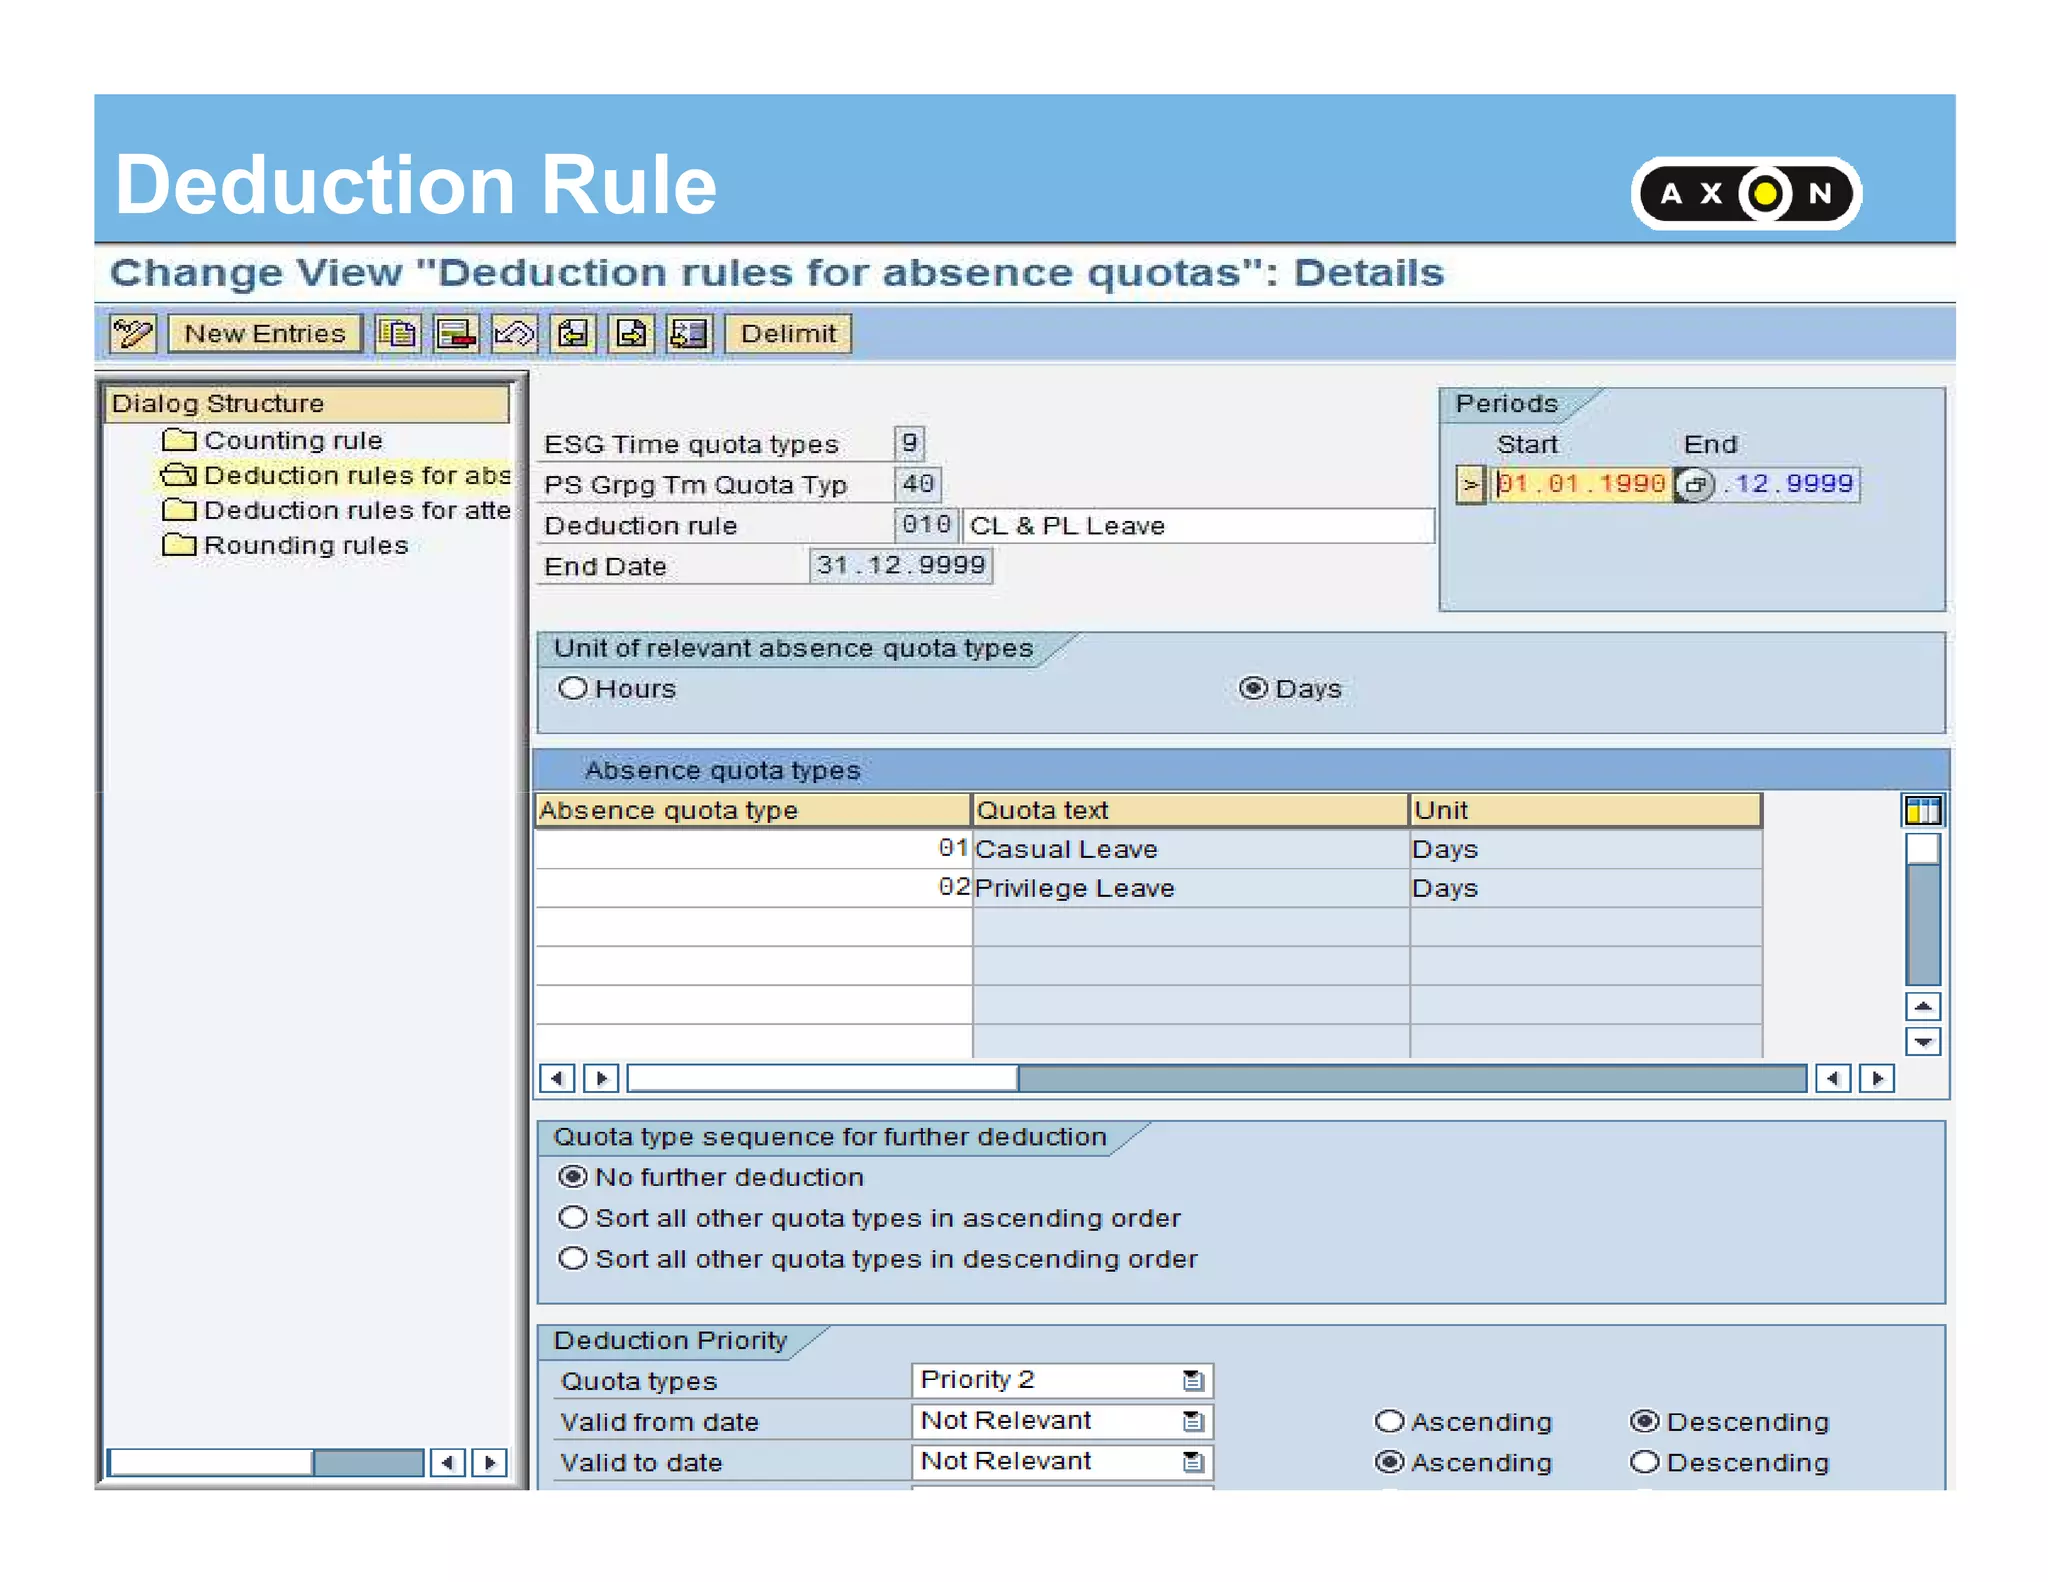Edit the CL & PL Leave description field
This screenshot has height=1582, width=2048.
(x=1198, y=525)
